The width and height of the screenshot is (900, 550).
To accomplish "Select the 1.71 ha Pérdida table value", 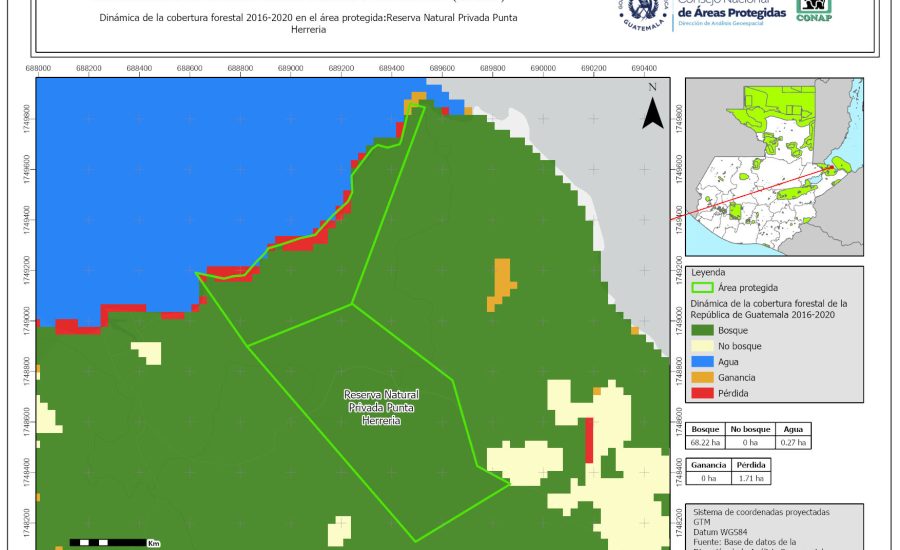I will click(751, 479).
